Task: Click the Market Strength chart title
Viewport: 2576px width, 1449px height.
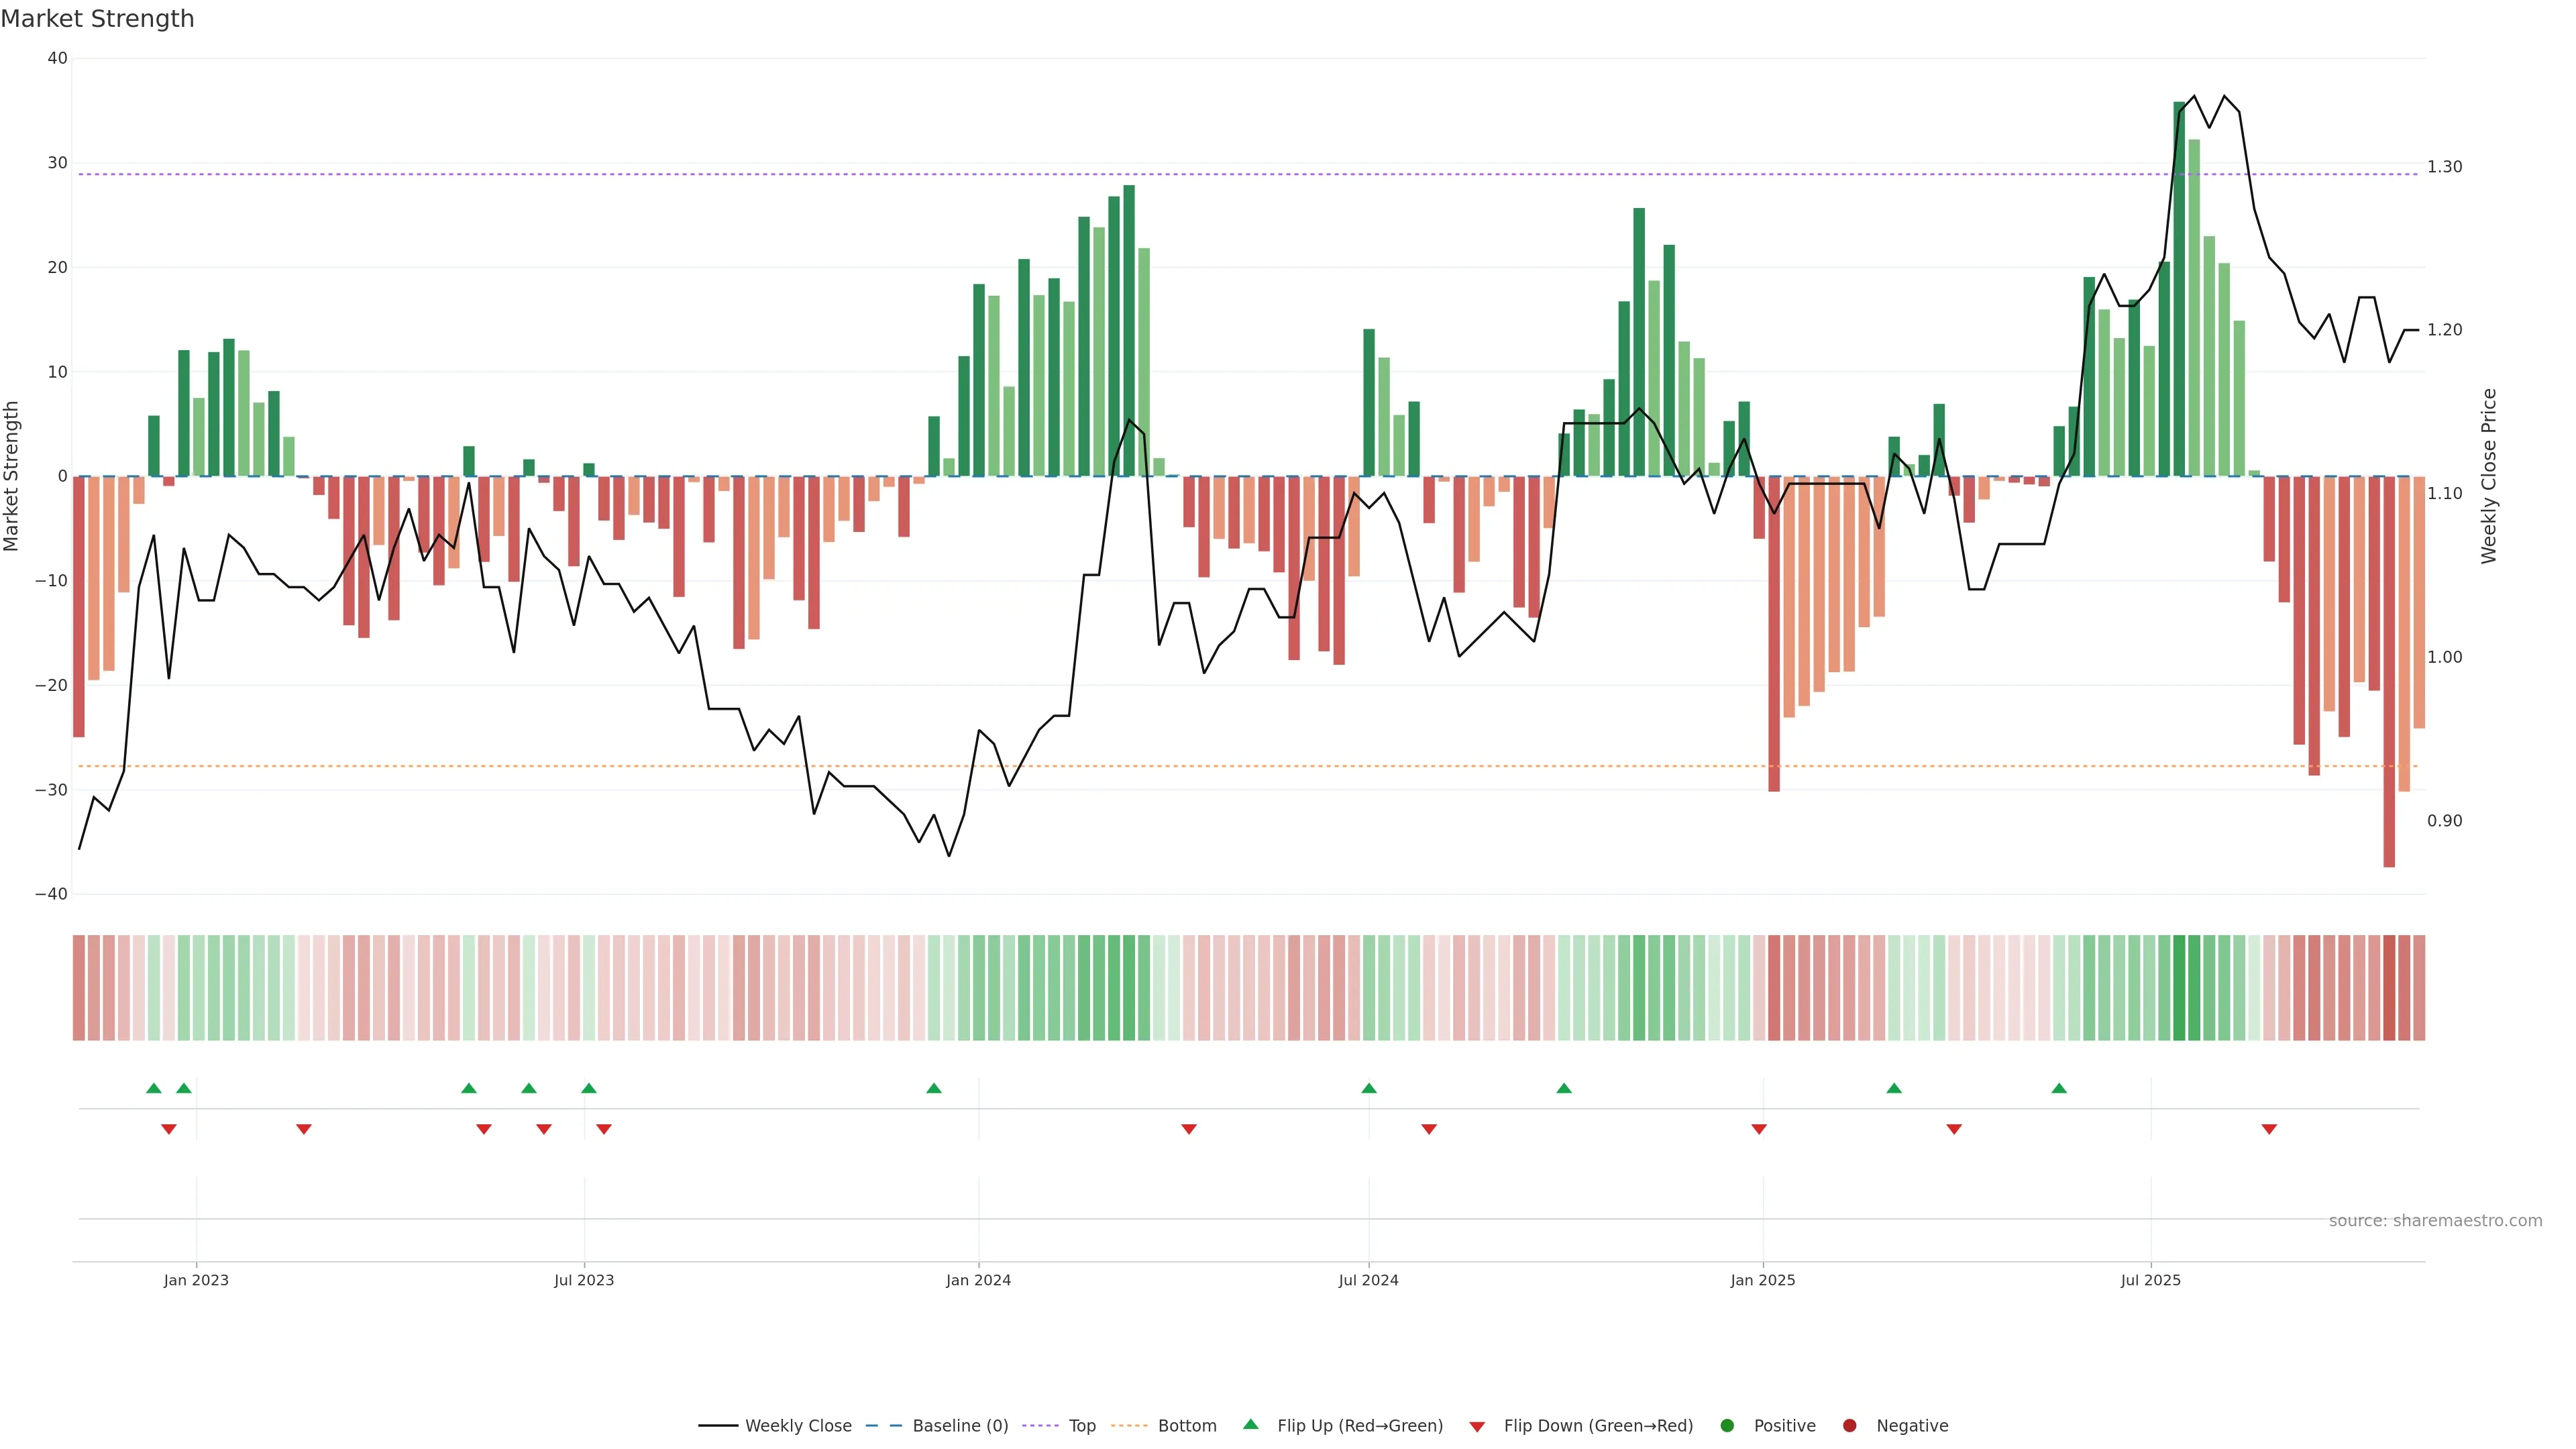Action: (97, 19)
